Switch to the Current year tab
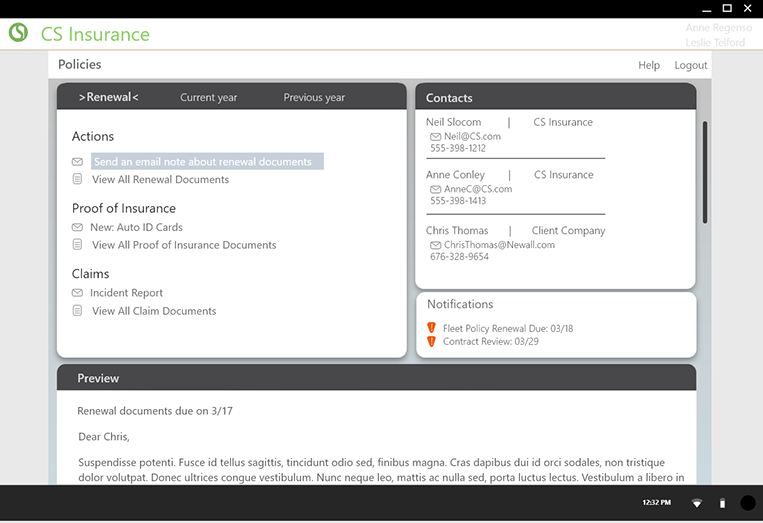This screenshot has width=763, height=523. pos(208,98)
